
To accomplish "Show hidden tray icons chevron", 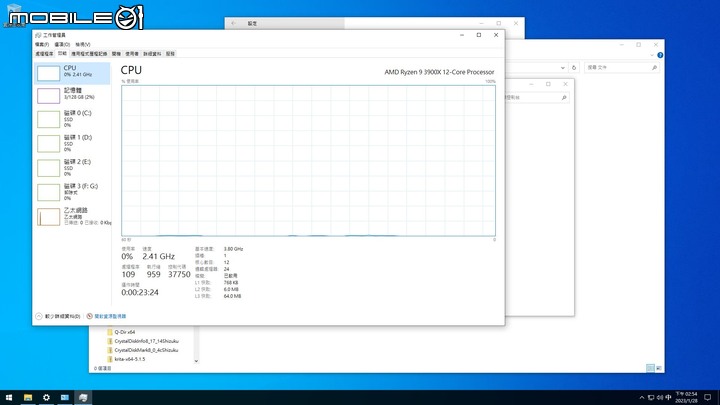I will [x=641, y=398].
